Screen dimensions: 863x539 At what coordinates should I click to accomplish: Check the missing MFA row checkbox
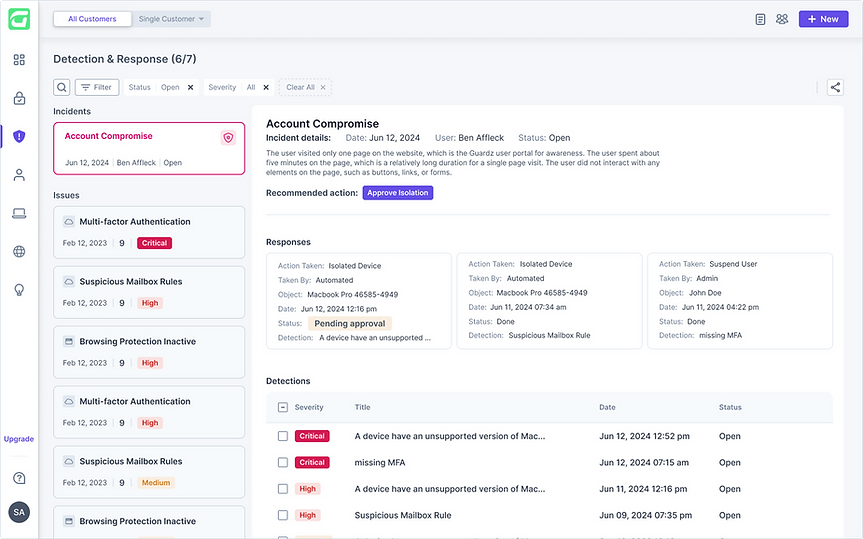point(283,463)
